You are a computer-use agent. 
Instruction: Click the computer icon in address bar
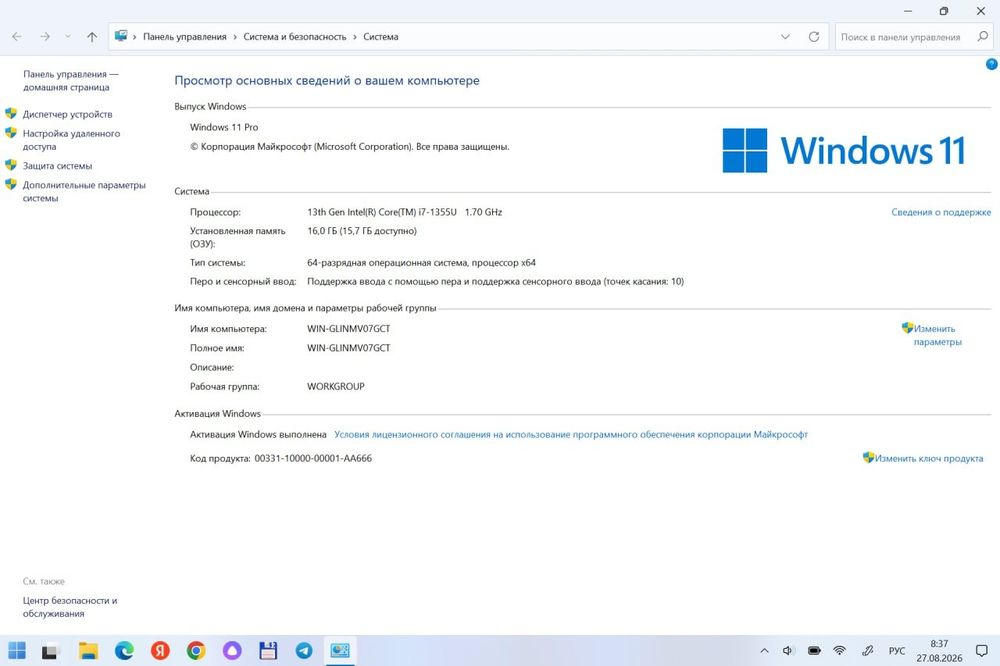121,36
